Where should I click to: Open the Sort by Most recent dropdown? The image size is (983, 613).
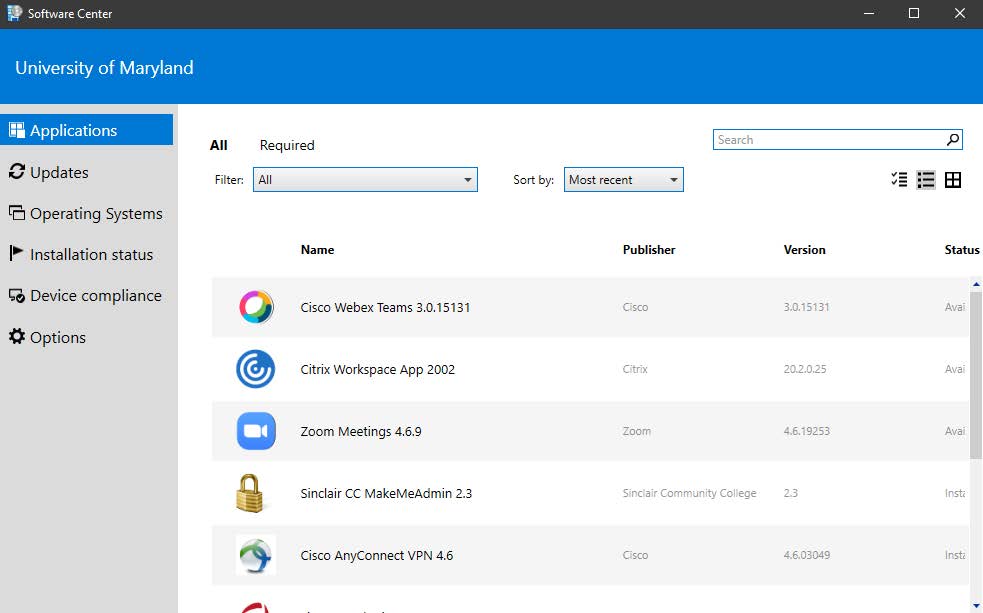click(x=623, y=180)
